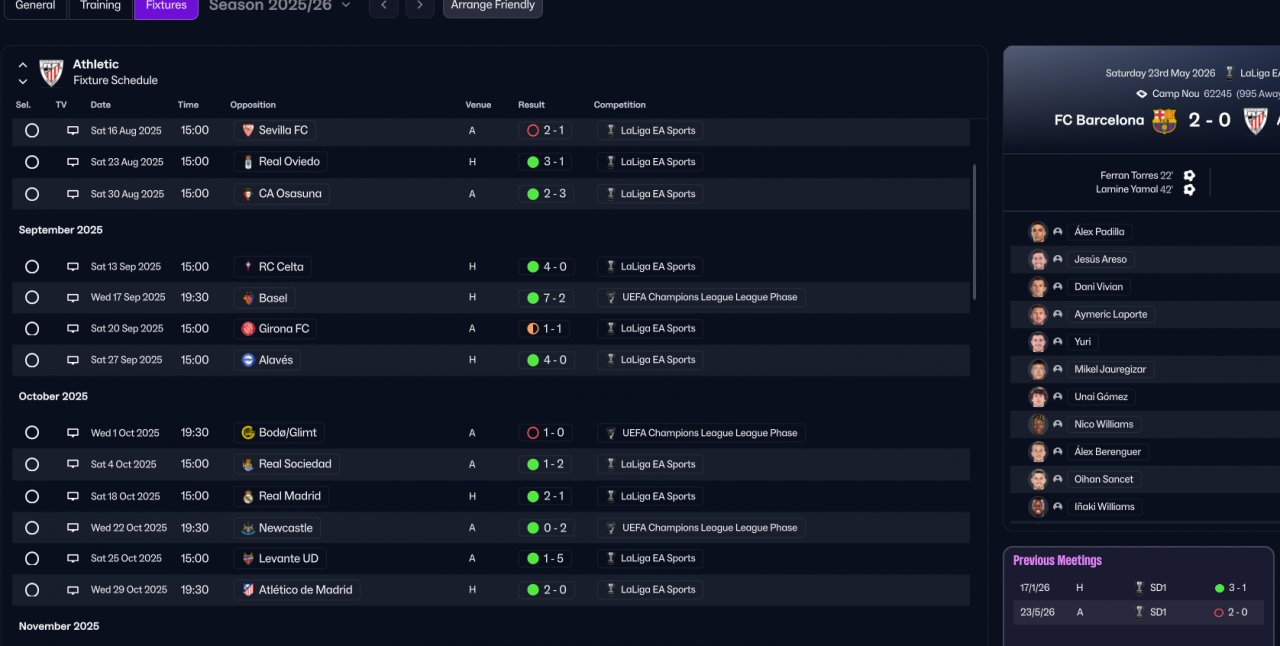This screenshot has width=1280, height=646.
Task: Click the September 2025 month heading
Action: pyautogui.click(x=61, y=230)
